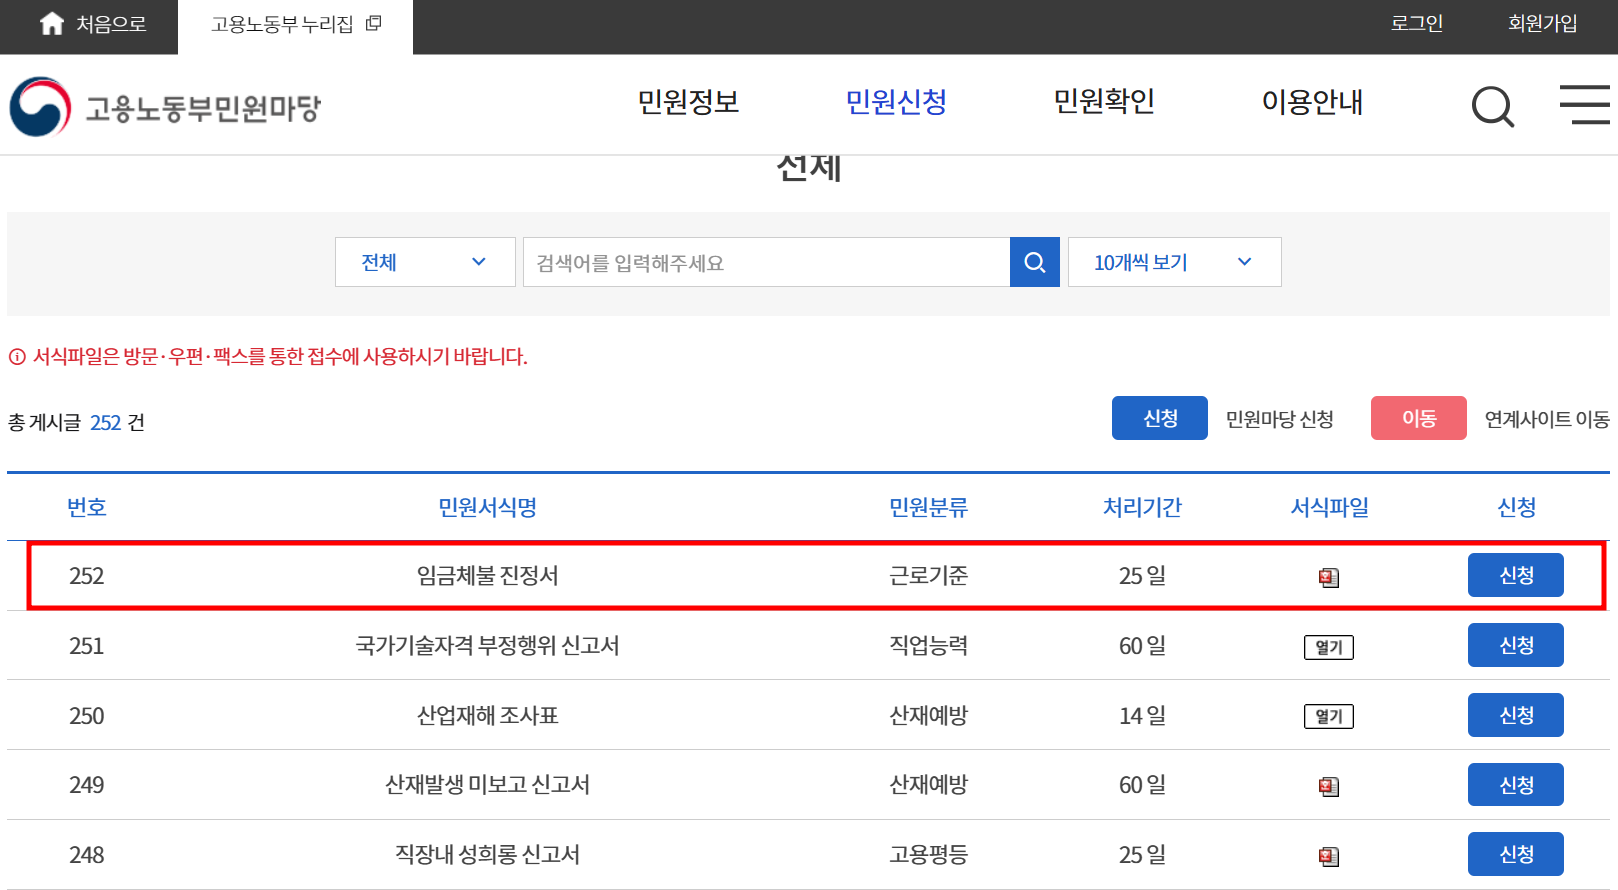Click the 고용평등 category cell
1618x890 pixels.
click(x=929, y=855)
